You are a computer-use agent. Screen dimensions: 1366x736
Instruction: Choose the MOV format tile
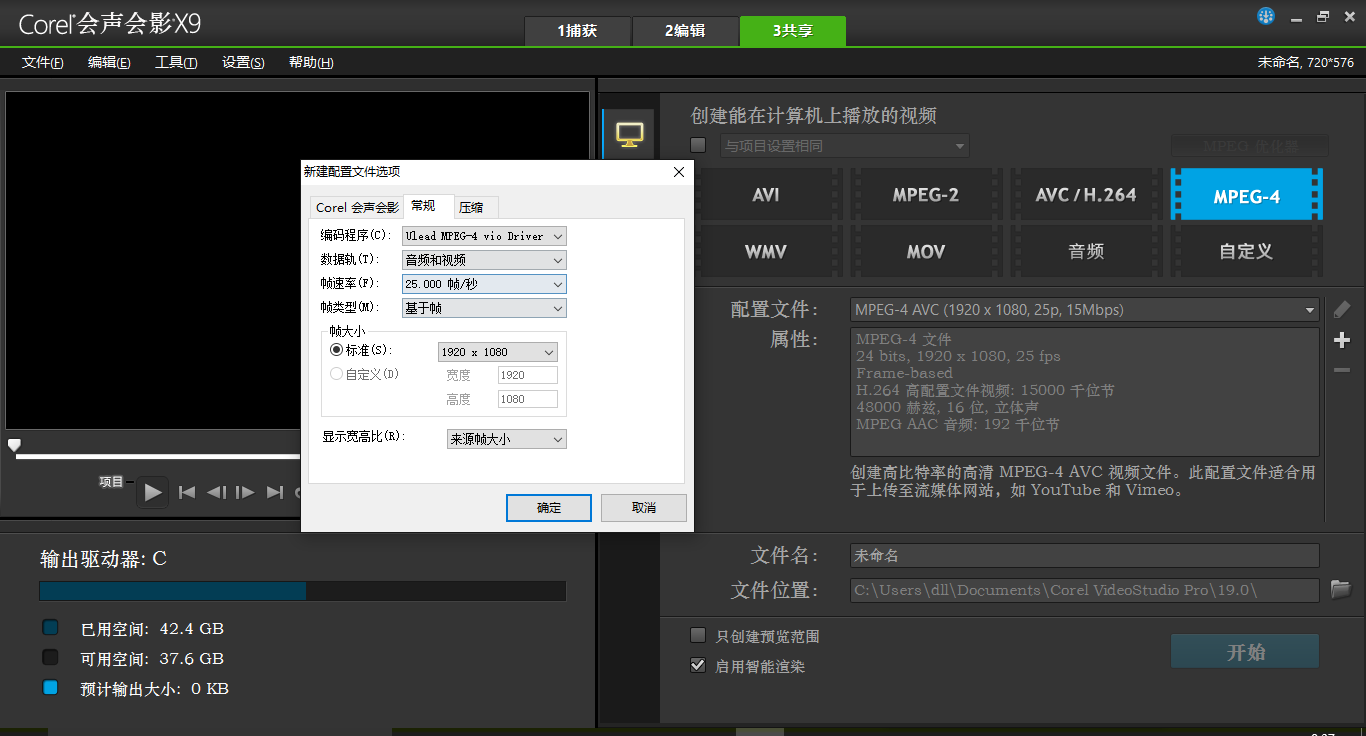(926, 251)
